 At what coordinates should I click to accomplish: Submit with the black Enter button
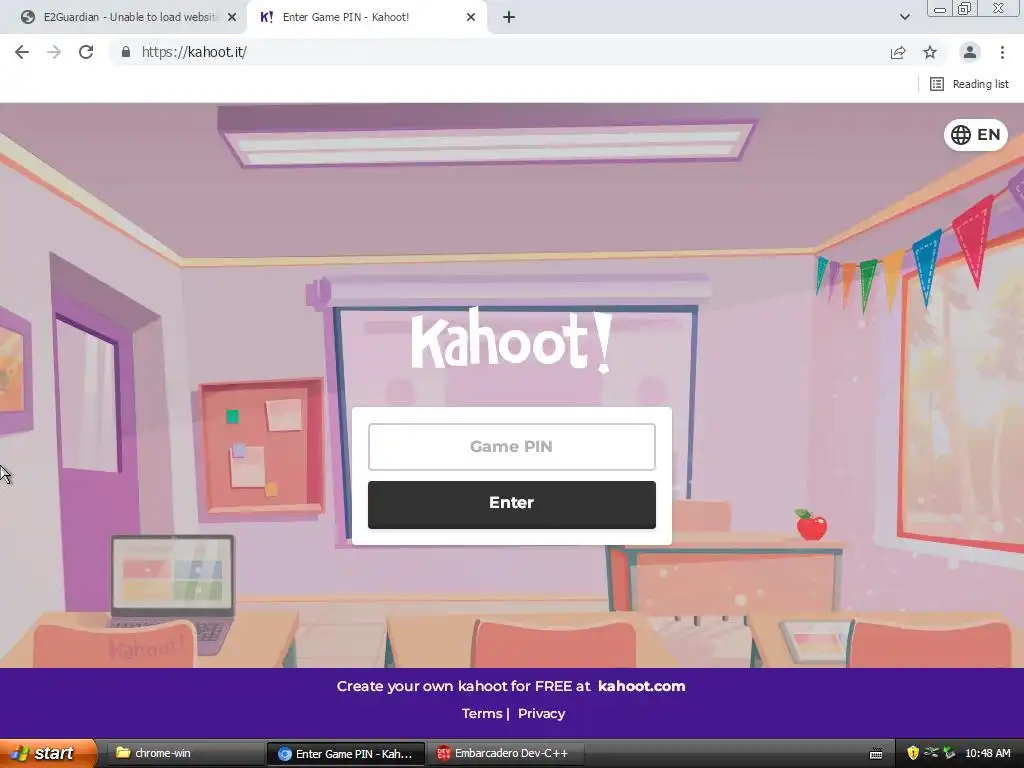point(511,505)
